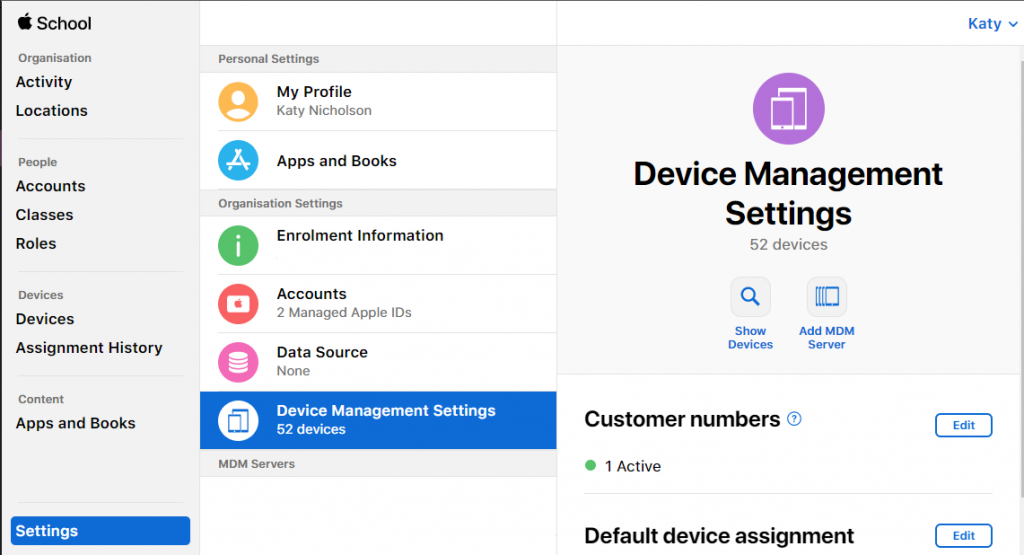
Task: Click the purple Device Management header icon
Action: 788,109
